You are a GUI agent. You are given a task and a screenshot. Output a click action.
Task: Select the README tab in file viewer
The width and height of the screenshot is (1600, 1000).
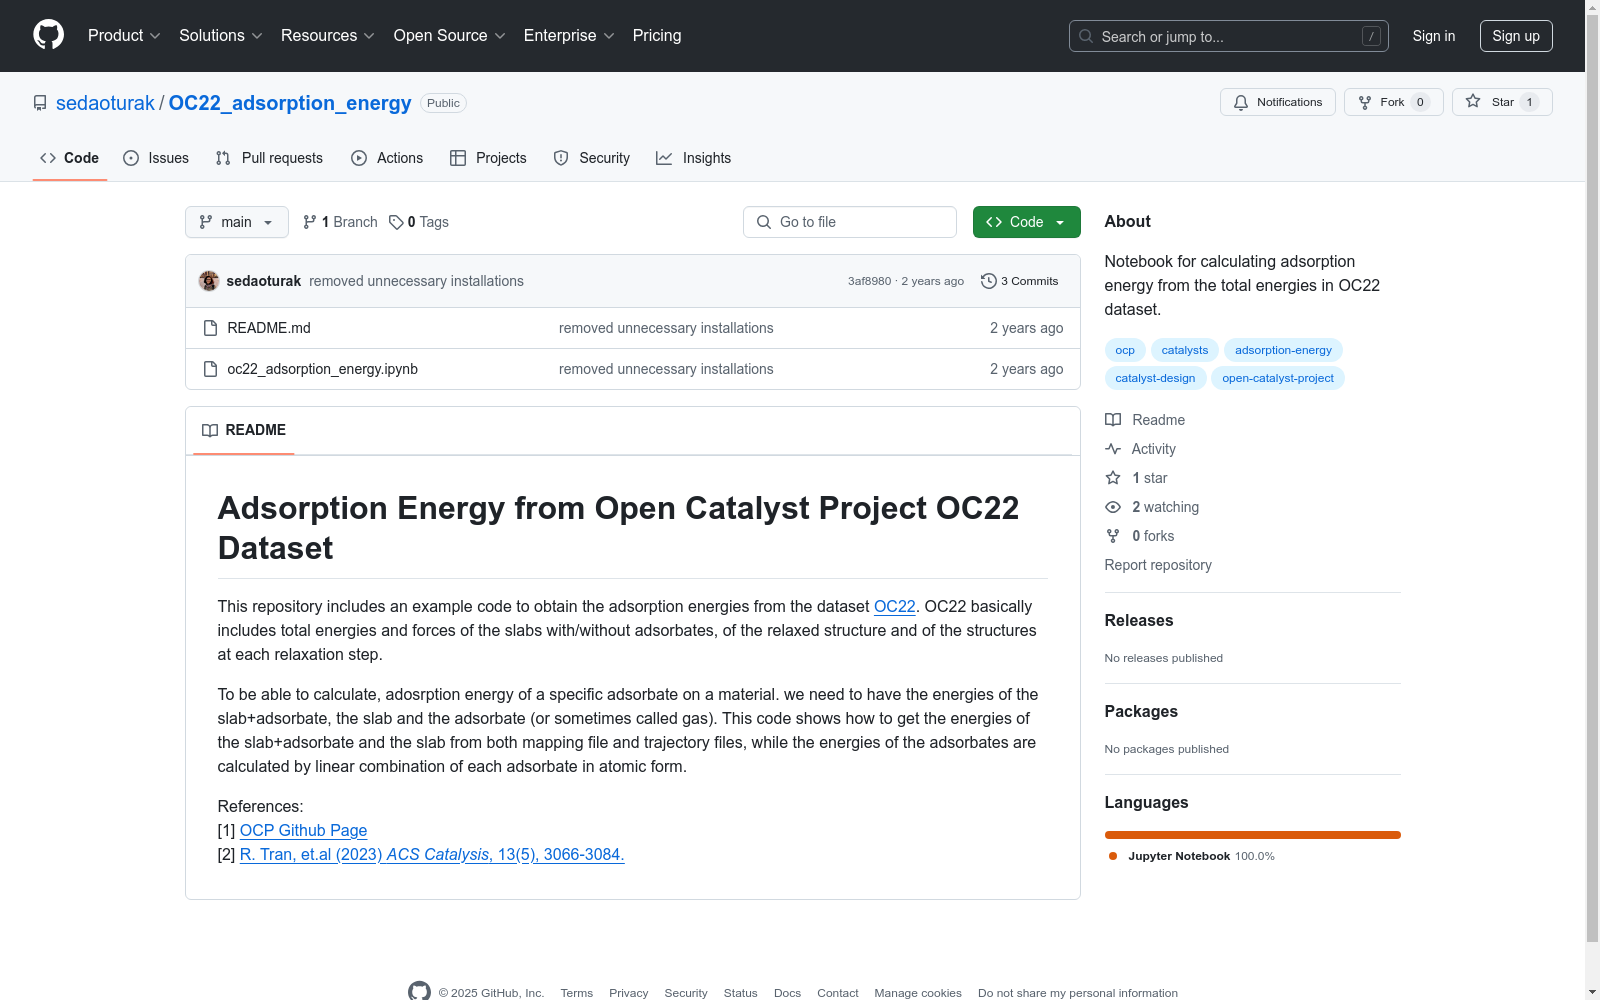[244, 430]
